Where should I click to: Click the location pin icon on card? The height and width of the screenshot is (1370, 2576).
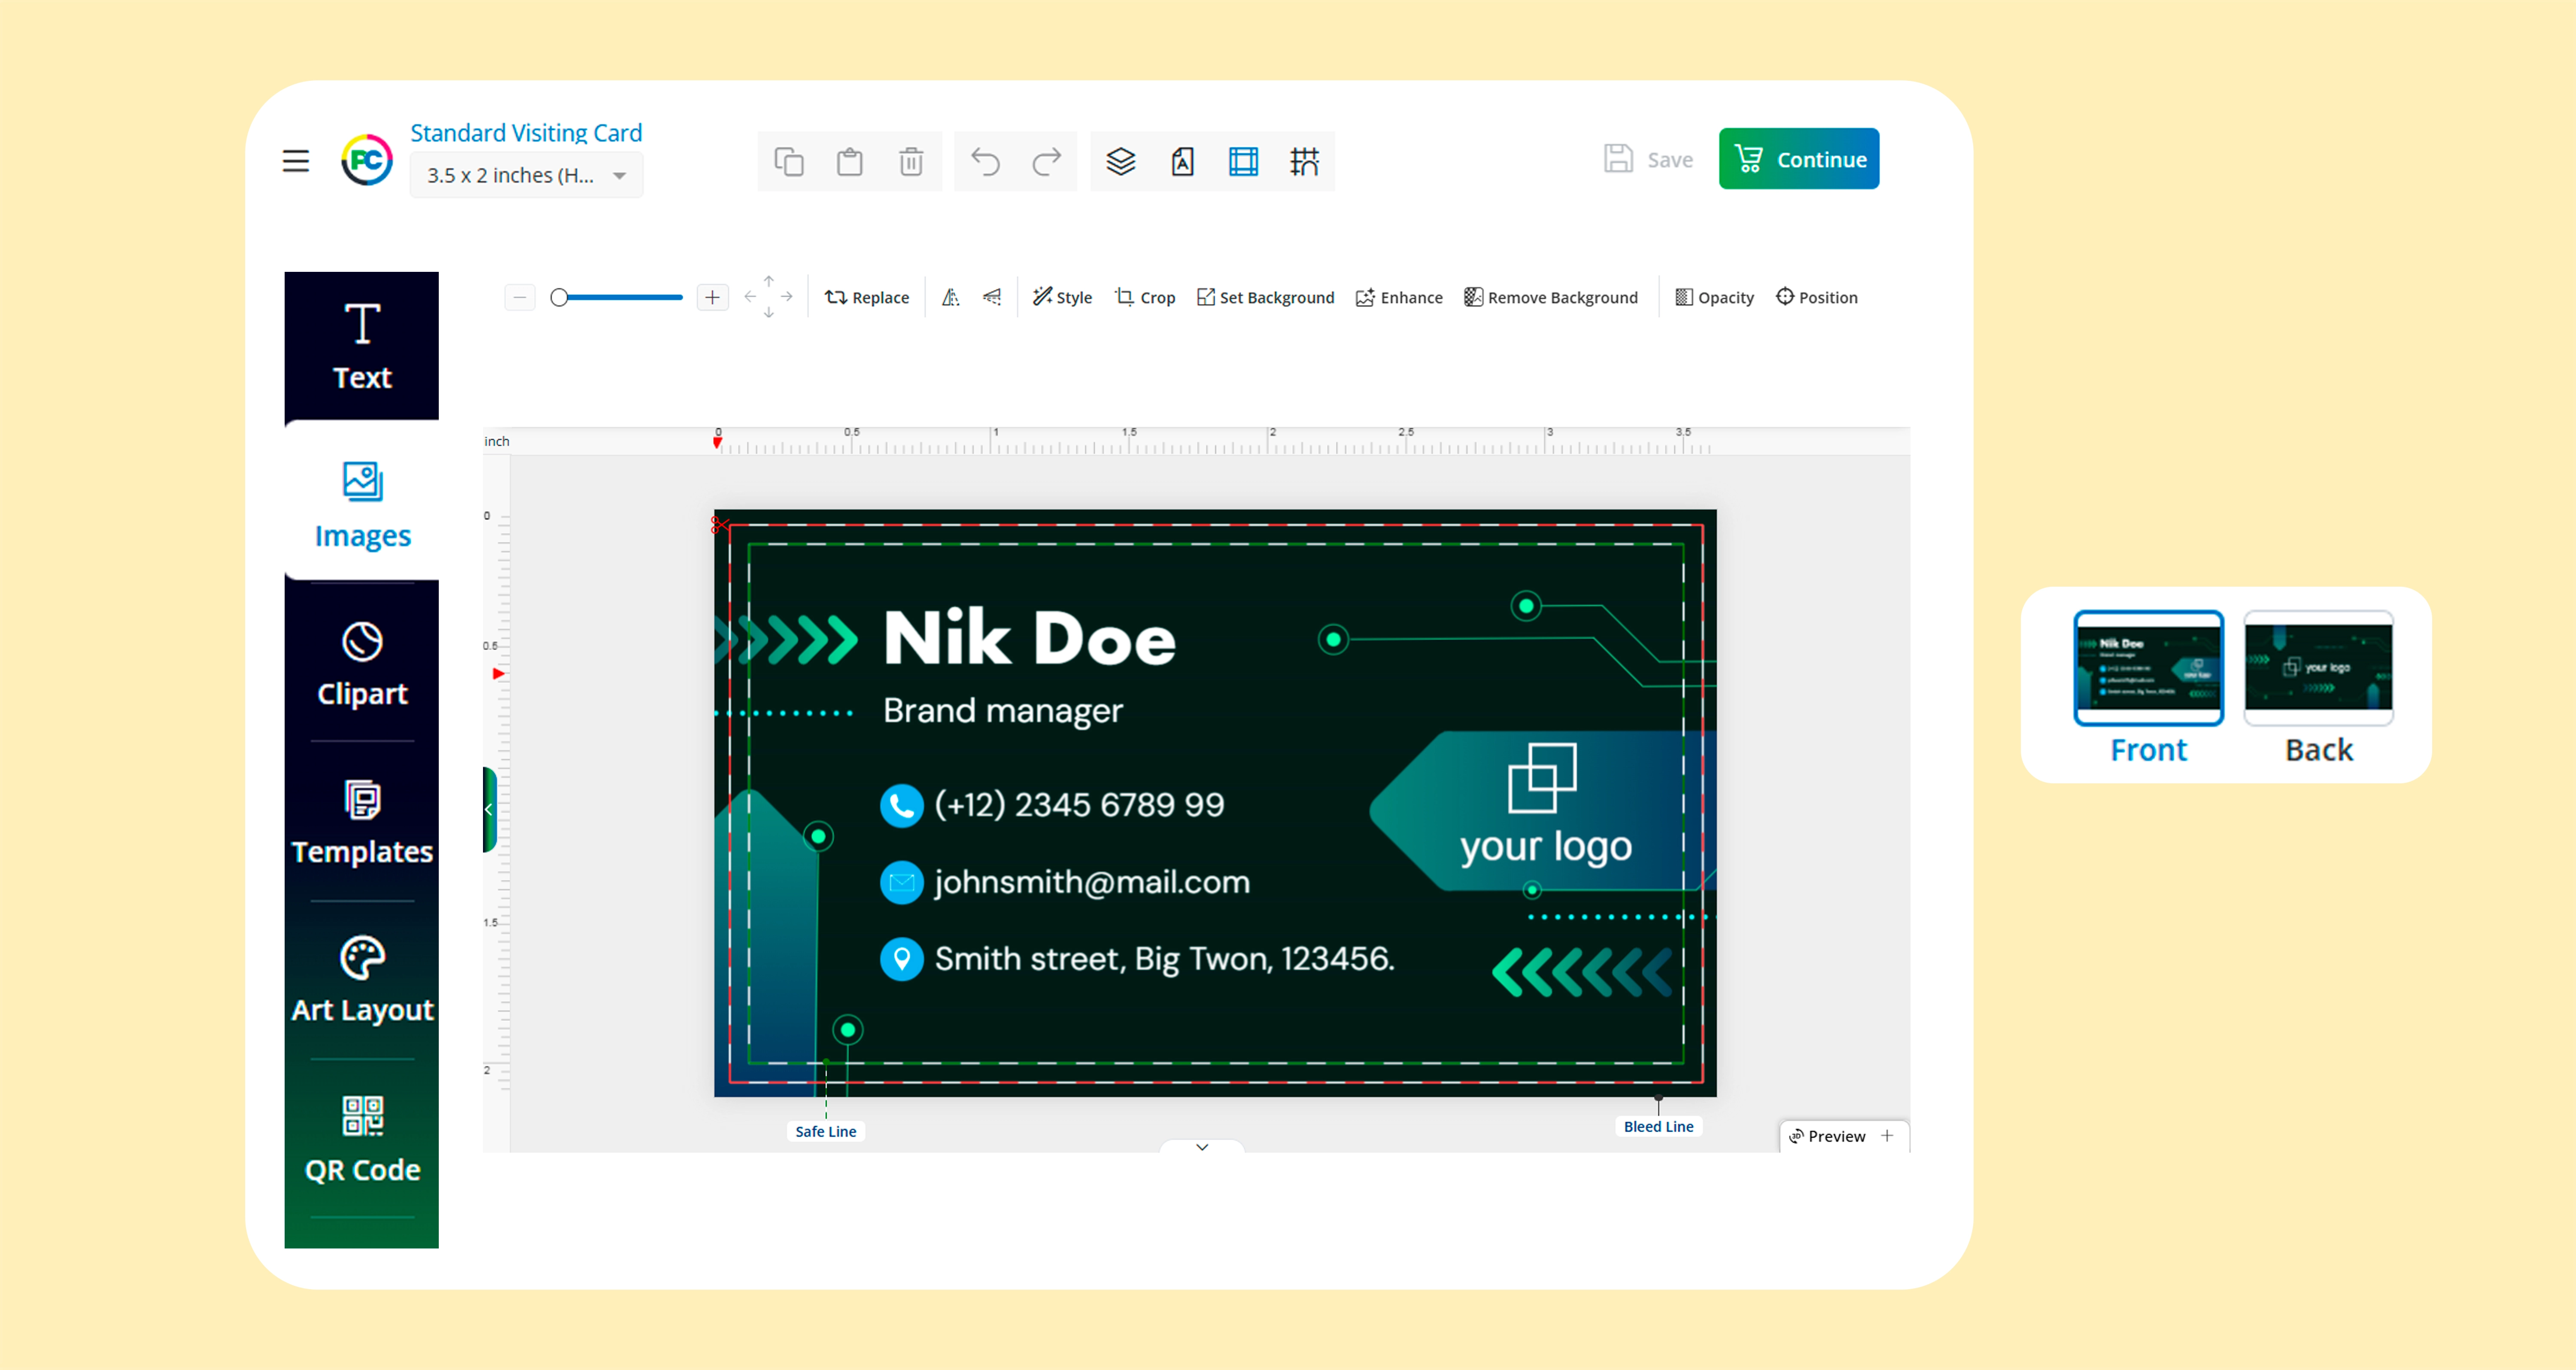pyautogui.click(x=901, y=959)
